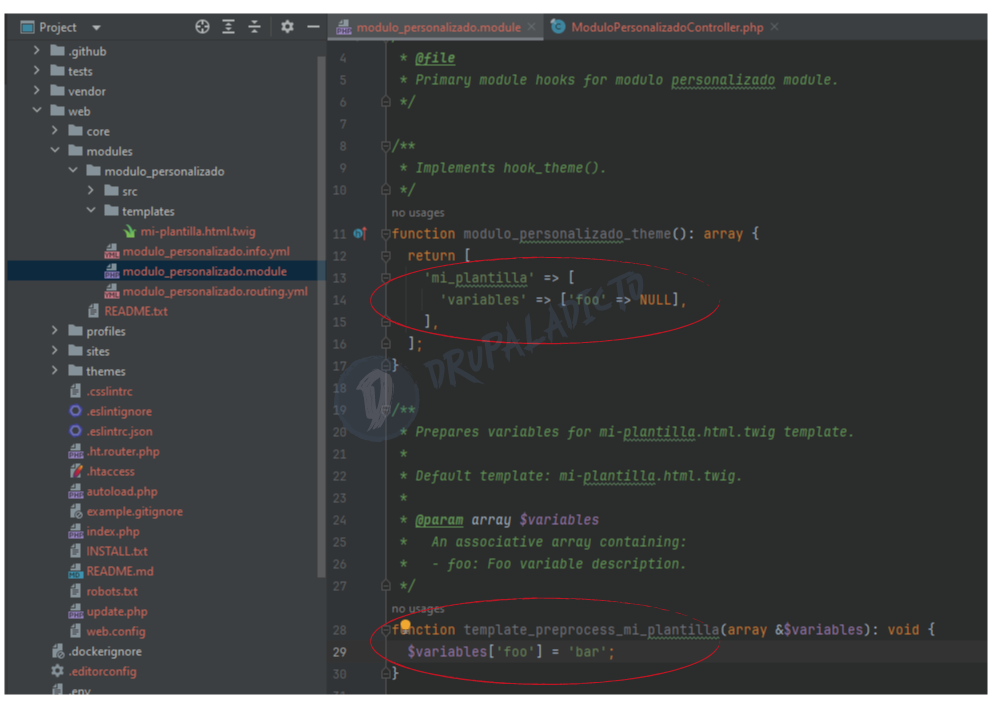Select the .ht.router.php file
Viewport: 990px width, 705px height.
(122, 451)
